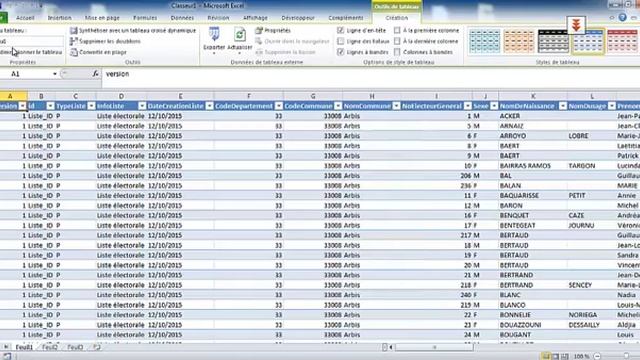
Task: Open the CodeDepartement filter dropdown
Action: point(278,106)
